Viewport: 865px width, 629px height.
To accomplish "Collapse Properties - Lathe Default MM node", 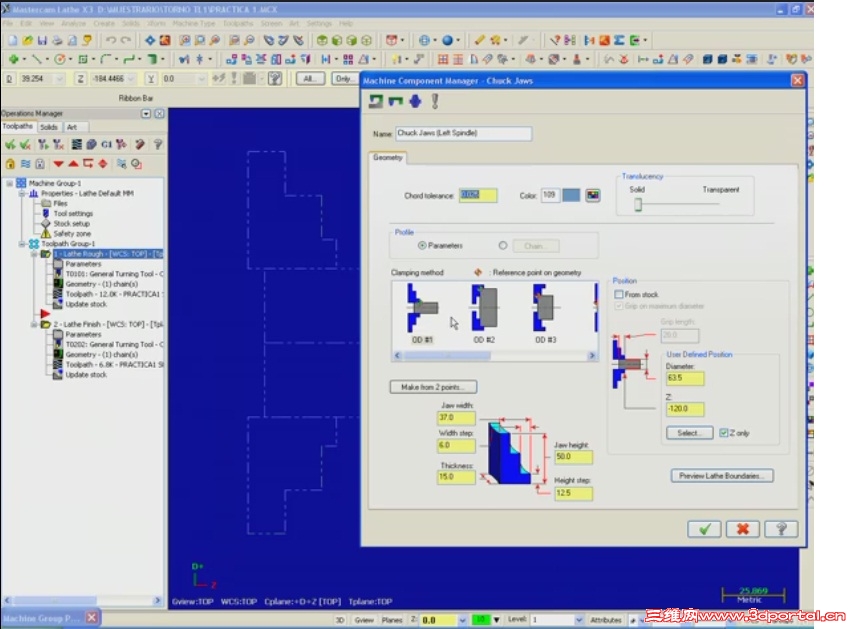I will click(x=22, y=194).
